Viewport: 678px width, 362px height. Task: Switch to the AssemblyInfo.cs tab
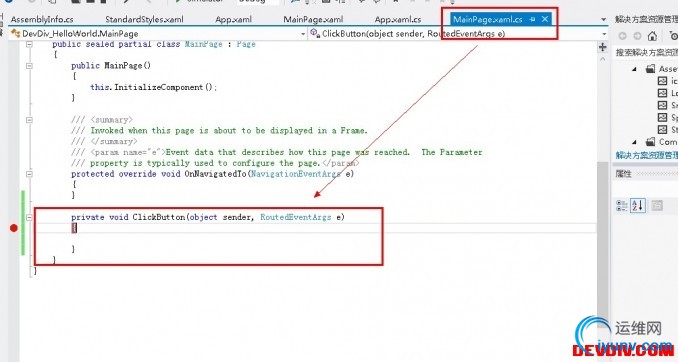coord(42,19)
